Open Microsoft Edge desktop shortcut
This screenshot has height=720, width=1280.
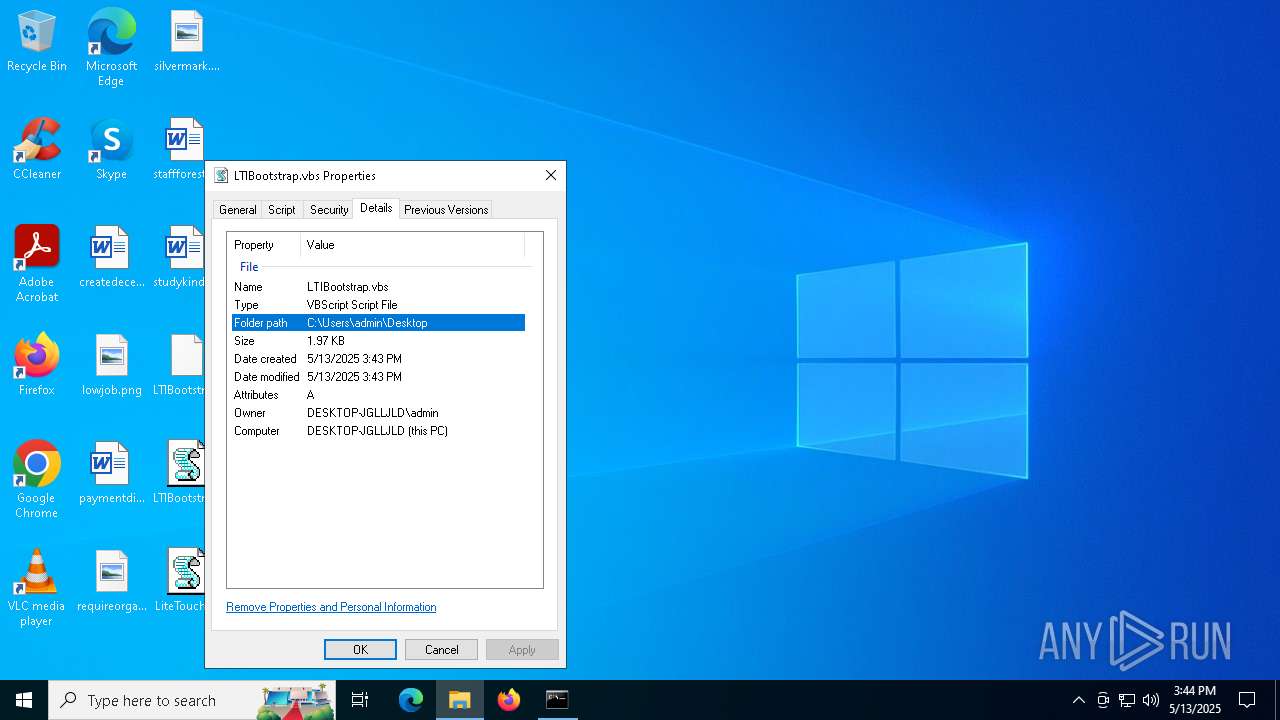[x=111, y=47]
